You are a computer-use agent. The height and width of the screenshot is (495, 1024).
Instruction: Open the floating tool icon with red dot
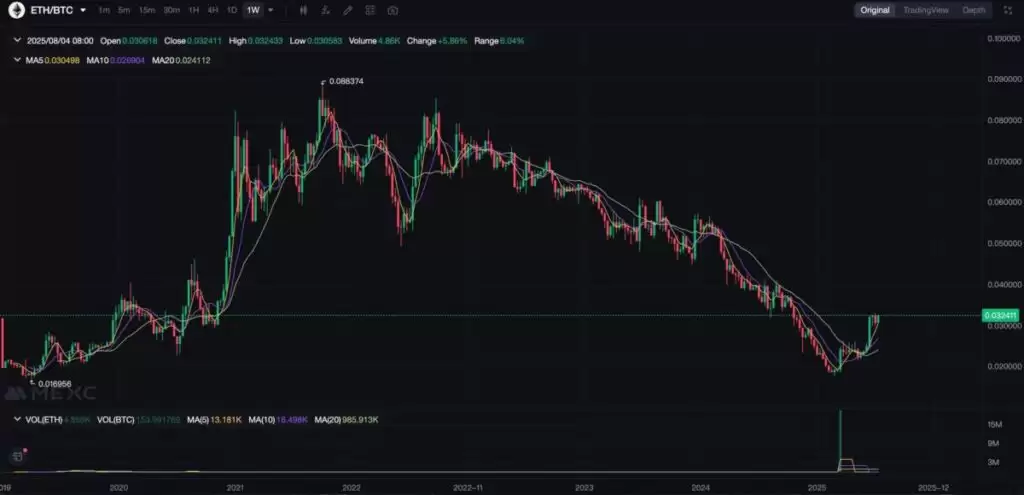tap(17, 458)
